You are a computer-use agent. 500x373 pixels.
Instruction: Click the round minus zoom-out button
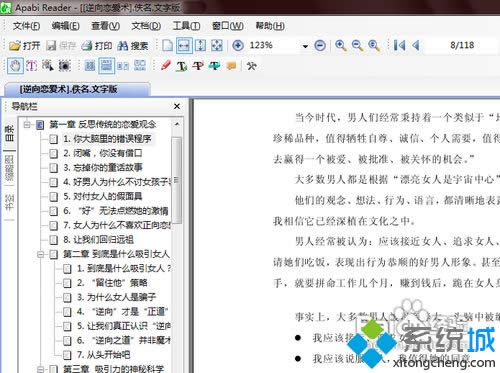click(x=320, y=45)
